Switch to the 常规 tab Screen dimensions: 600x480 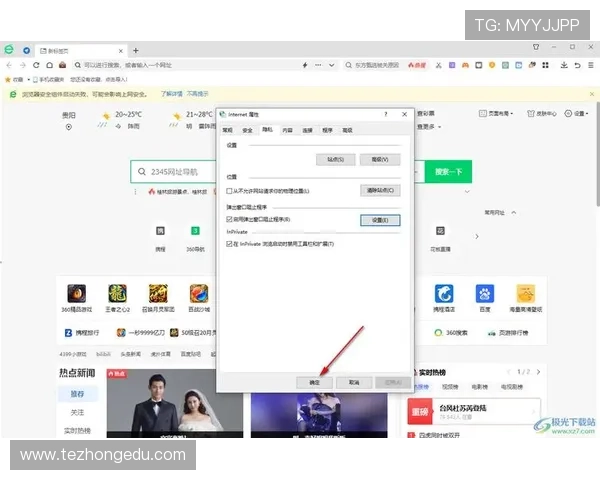228,130
